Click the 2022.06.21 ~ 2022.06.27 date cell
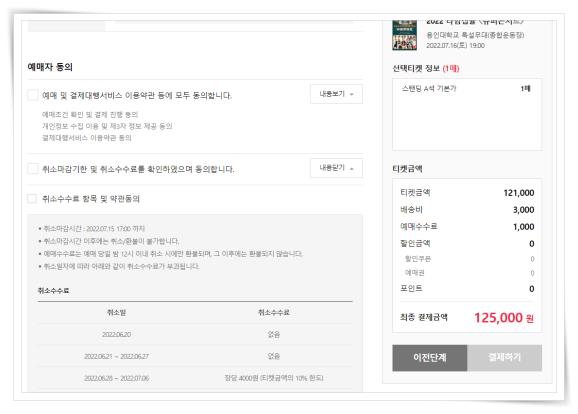578x414 pixels. pos(116,356)
